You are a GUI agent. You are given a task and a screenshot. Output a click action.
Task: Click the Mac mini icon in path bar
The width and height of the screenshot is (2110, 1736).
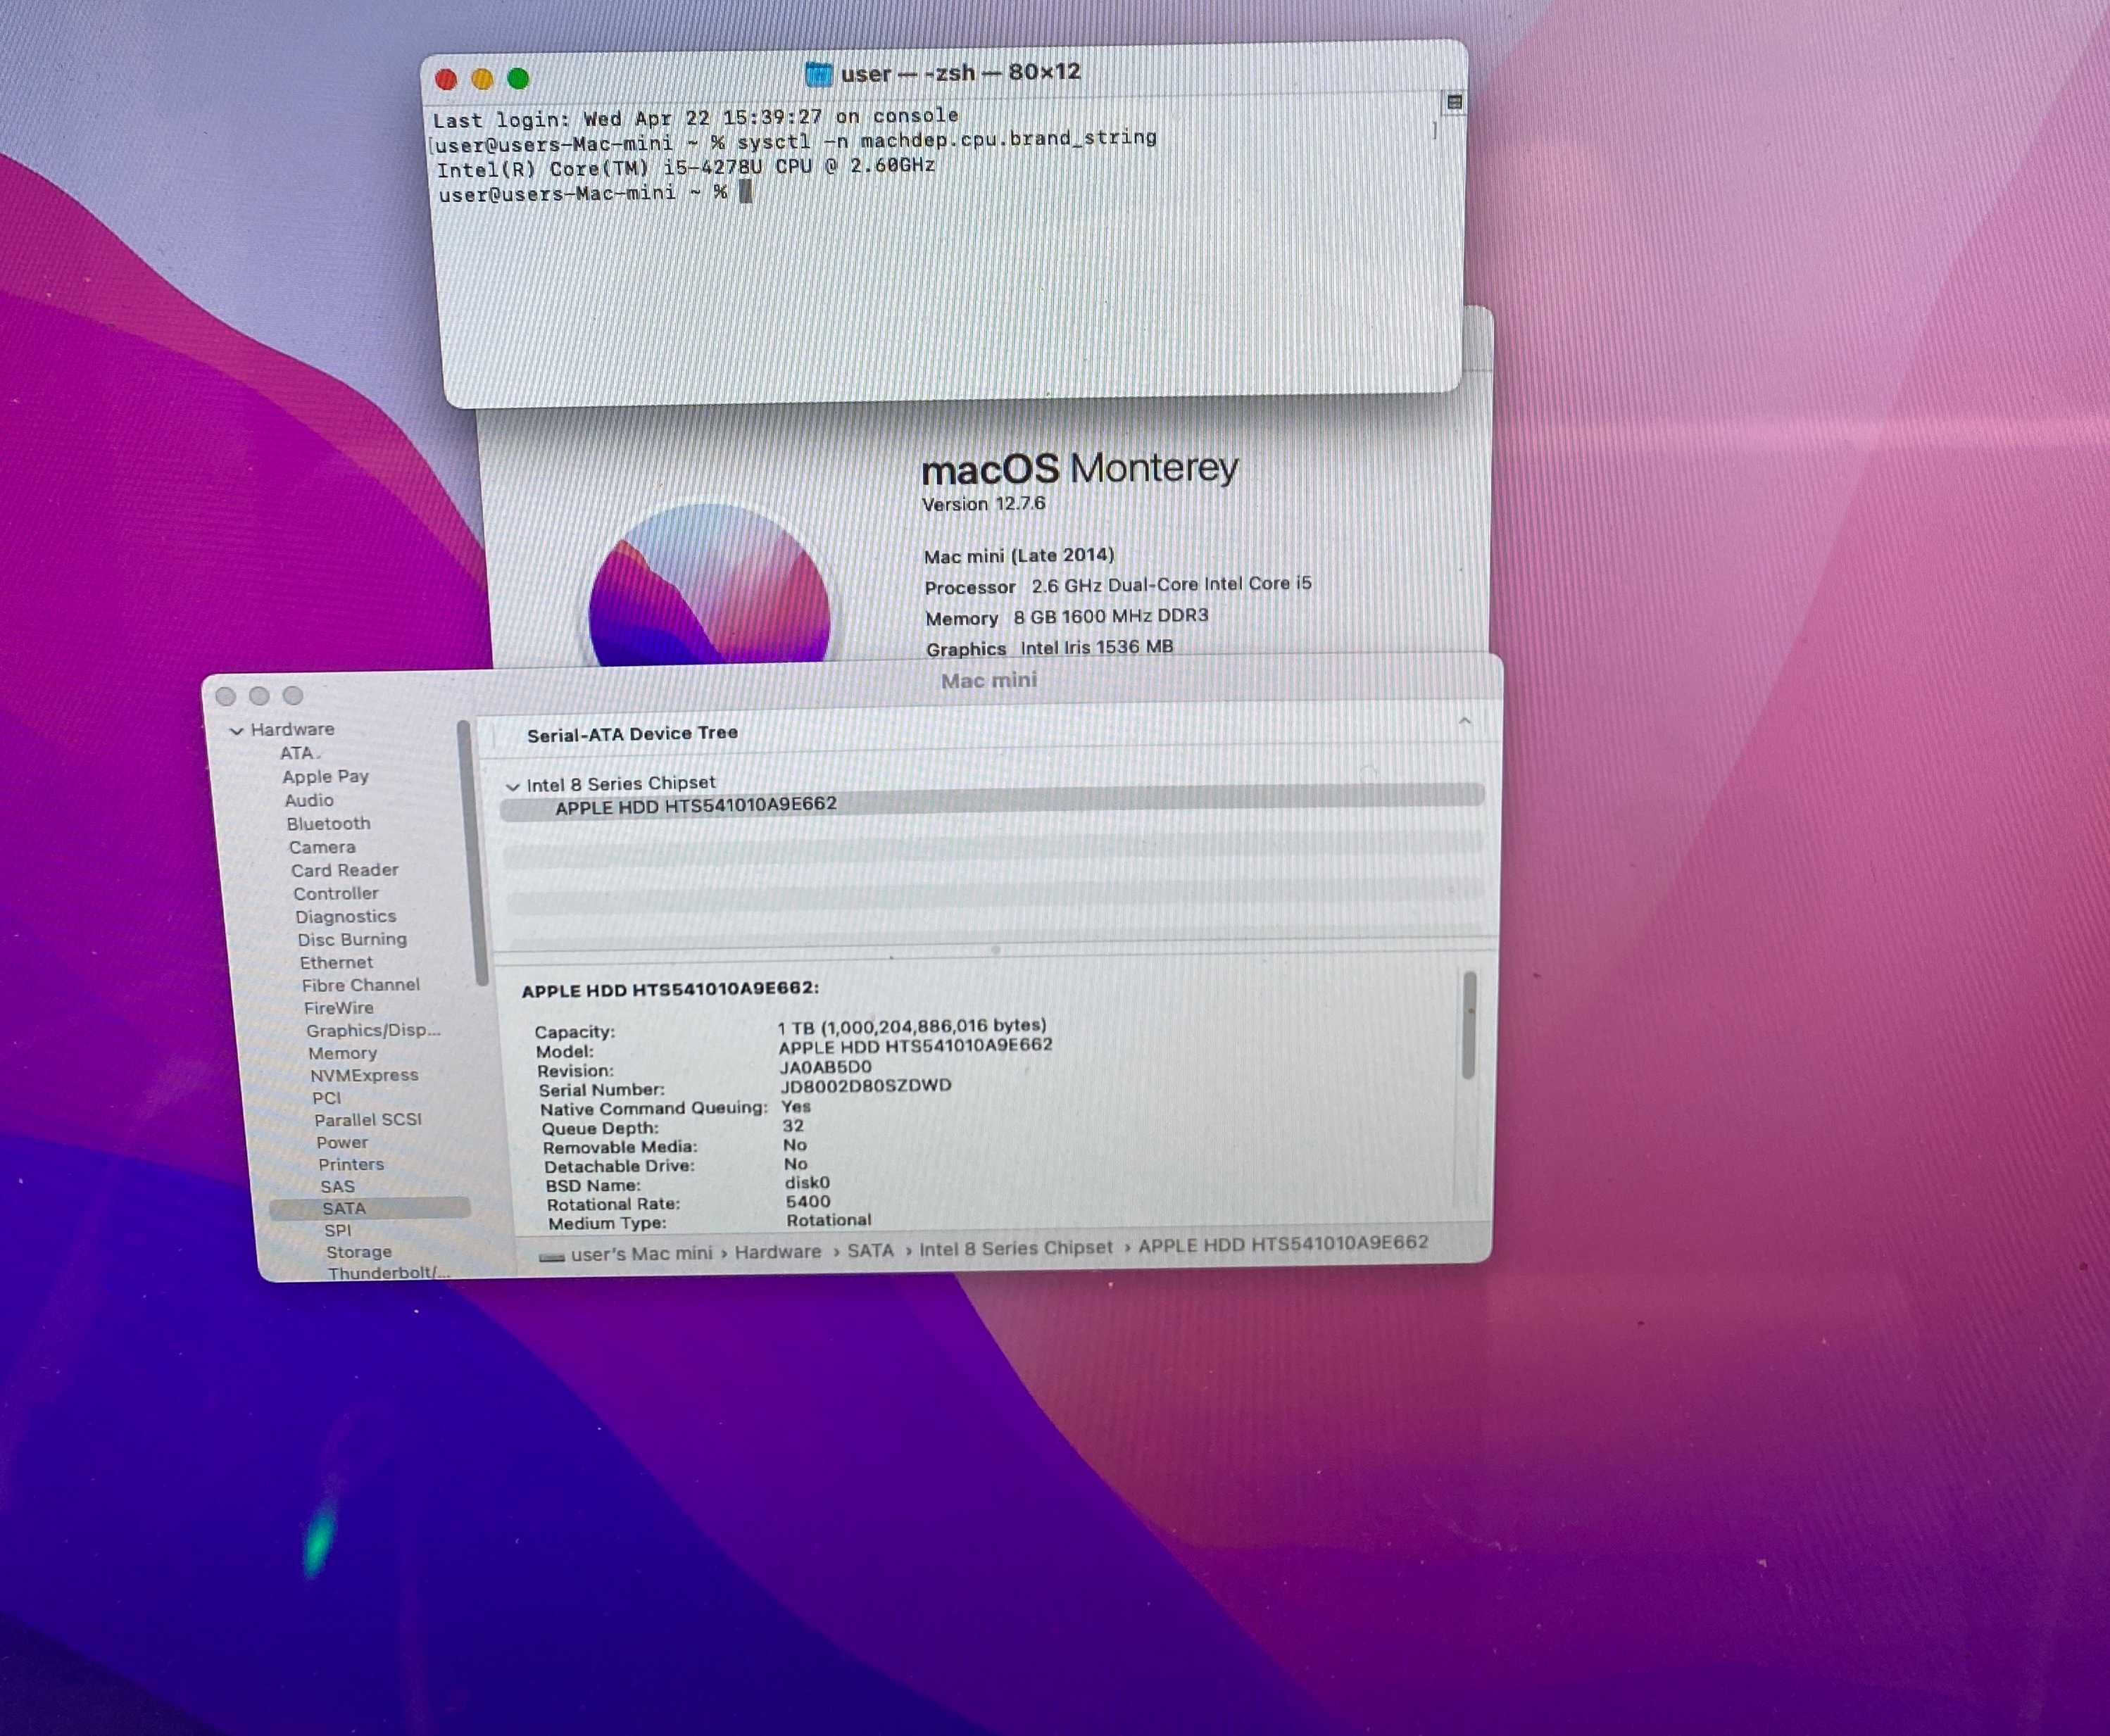(552, 1257)
